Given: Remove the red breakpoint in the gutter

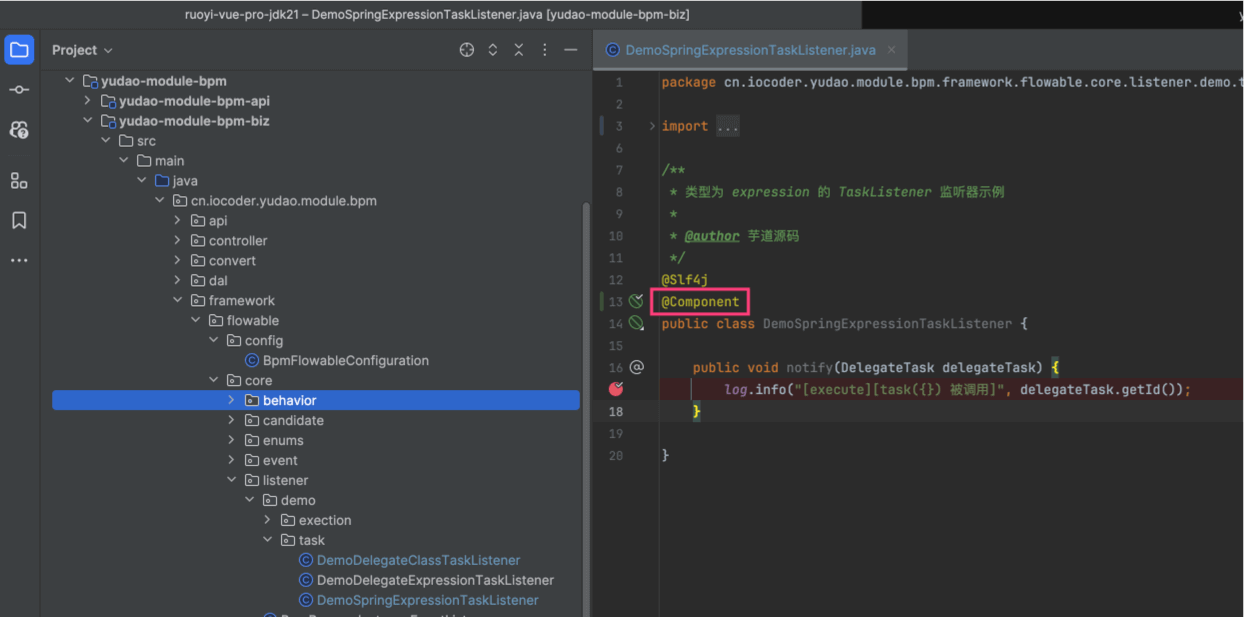Looking at the screenshot, I should click(618, 389).
